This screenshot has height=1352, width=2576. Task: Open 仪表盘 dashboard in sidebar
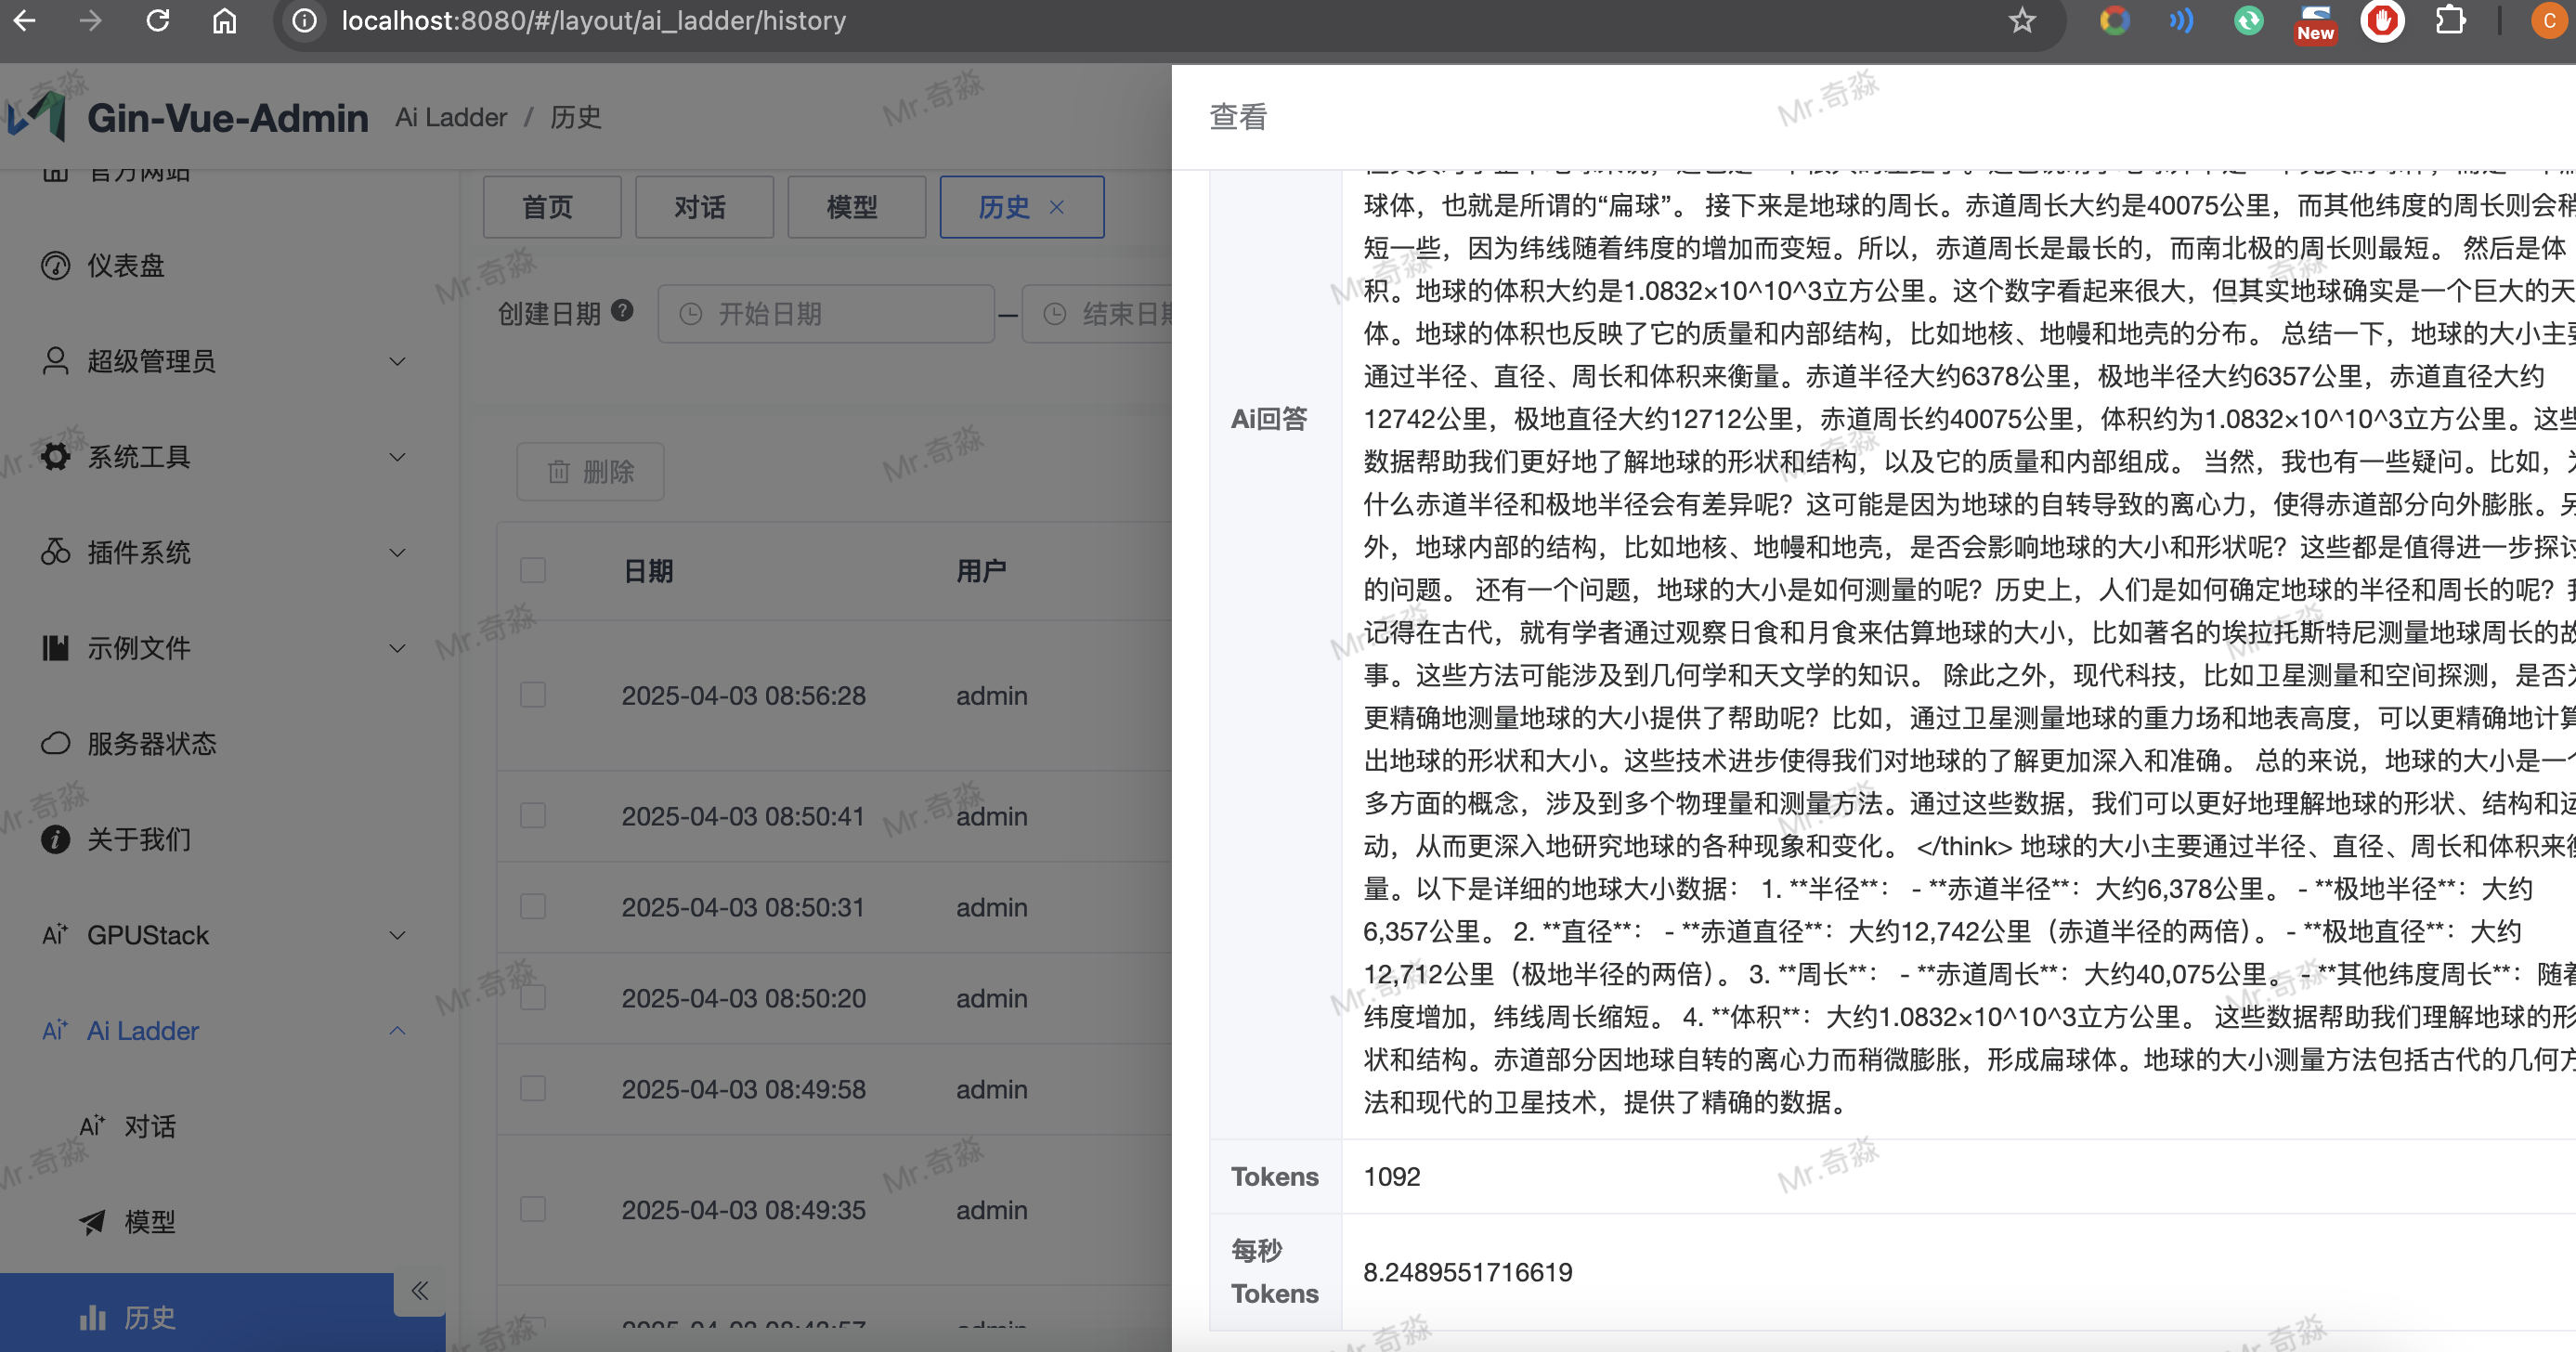126,265
